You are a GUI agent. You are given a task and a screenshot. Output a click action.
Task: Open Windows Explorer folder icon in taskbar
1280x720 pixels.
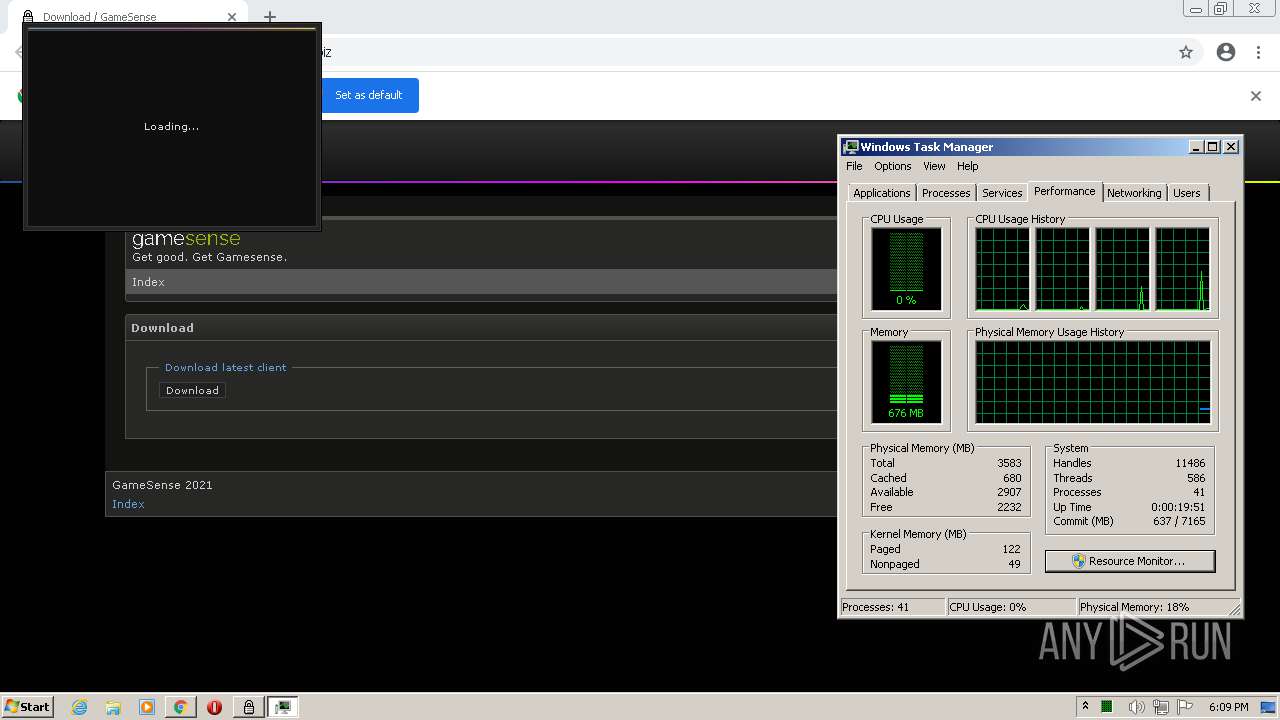click(113, 707)
